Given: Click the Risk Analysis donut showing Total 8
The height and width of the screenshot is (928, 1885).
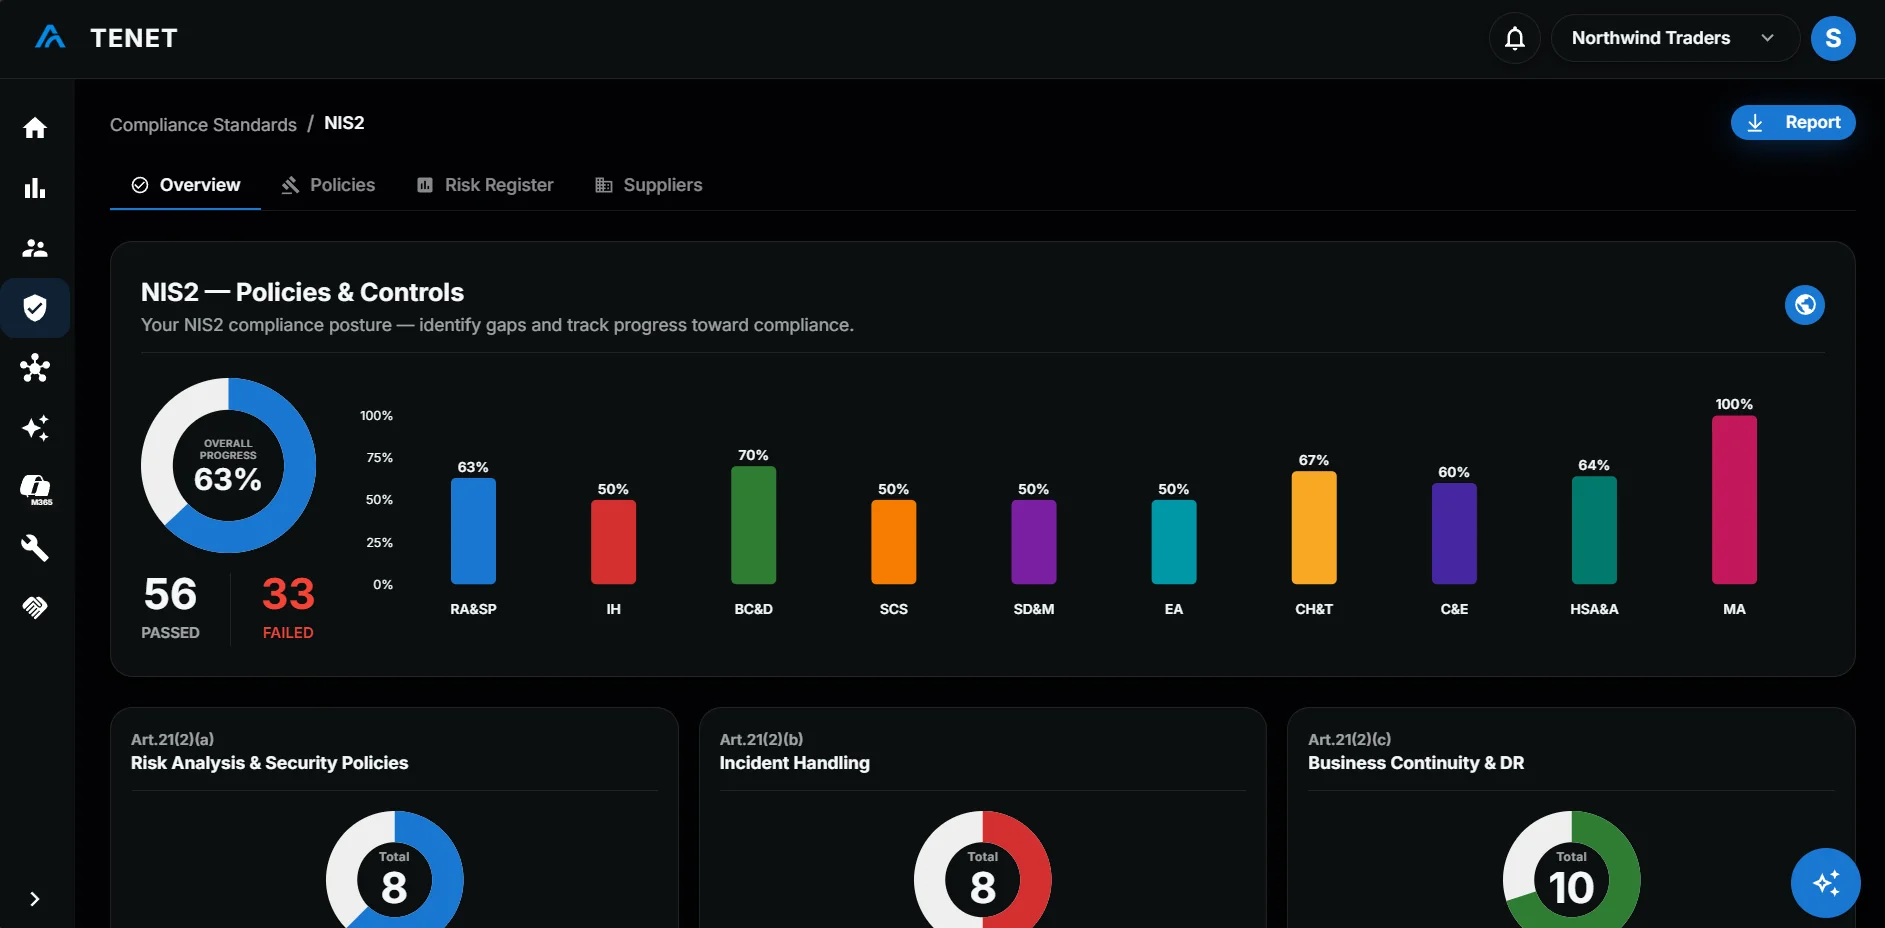Looking at the screenshot, I should pos(394,870).
